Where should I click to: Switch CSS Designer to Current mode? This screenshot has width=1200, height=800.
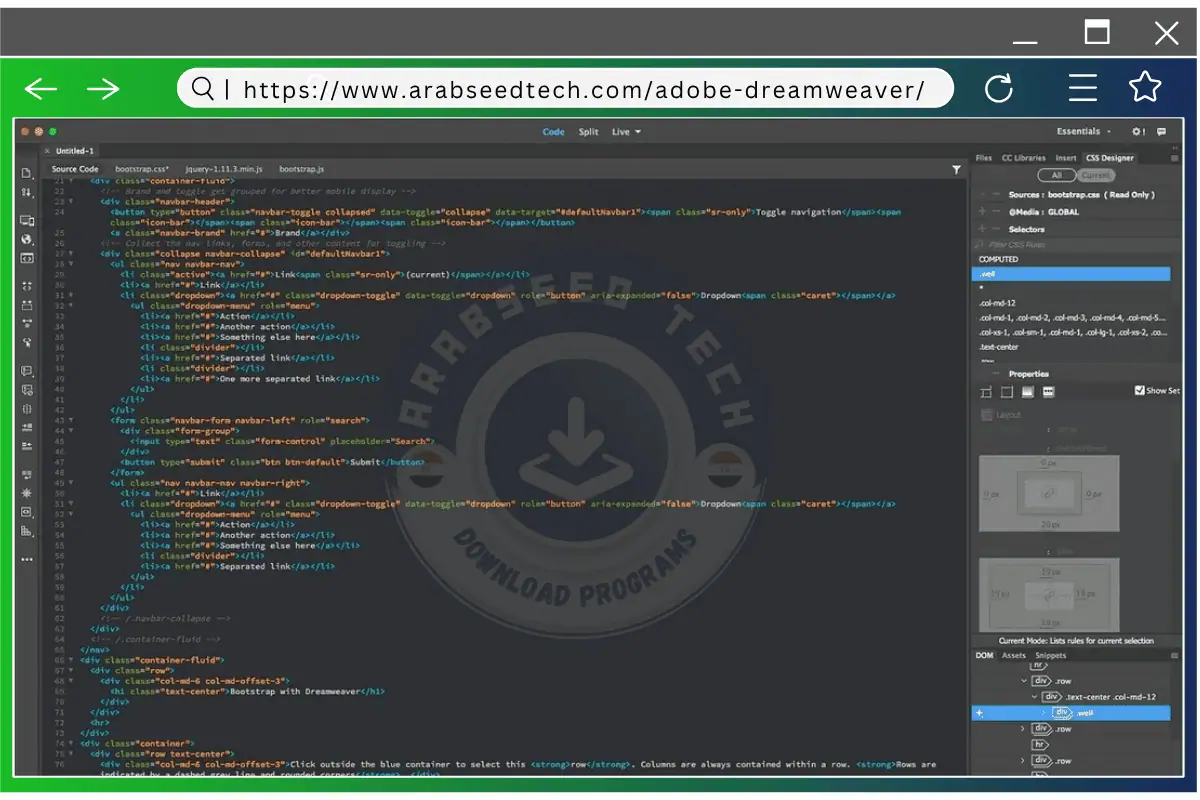[1096, 174]
